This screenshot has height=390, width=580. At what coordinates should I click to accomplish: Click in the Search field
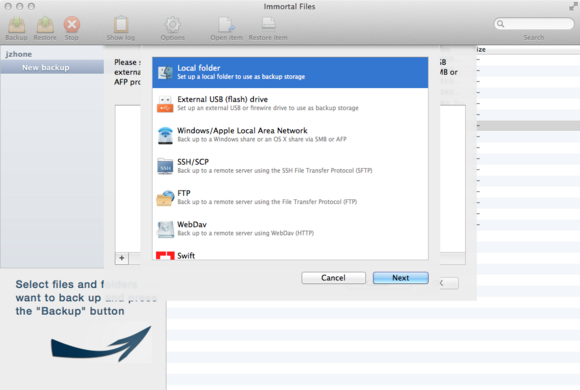click(534, 24)
